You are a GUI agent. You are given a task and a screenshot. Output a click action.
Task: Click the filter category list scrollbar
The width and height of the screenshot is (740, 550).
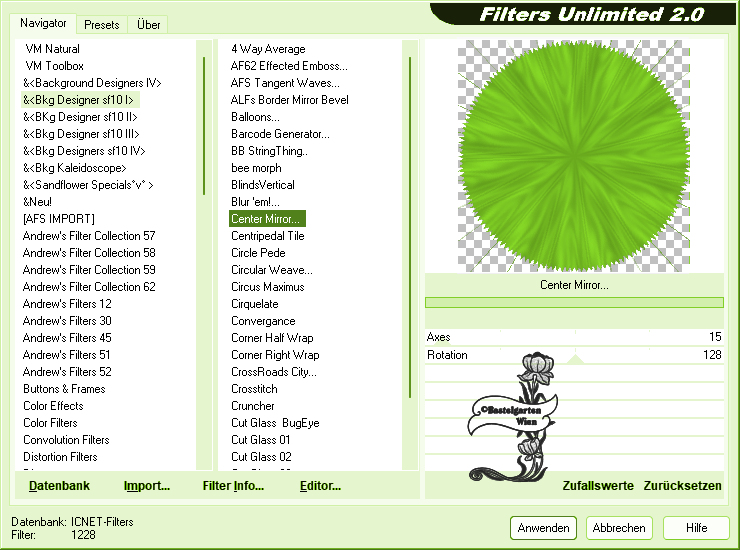(x=204, y=126)
